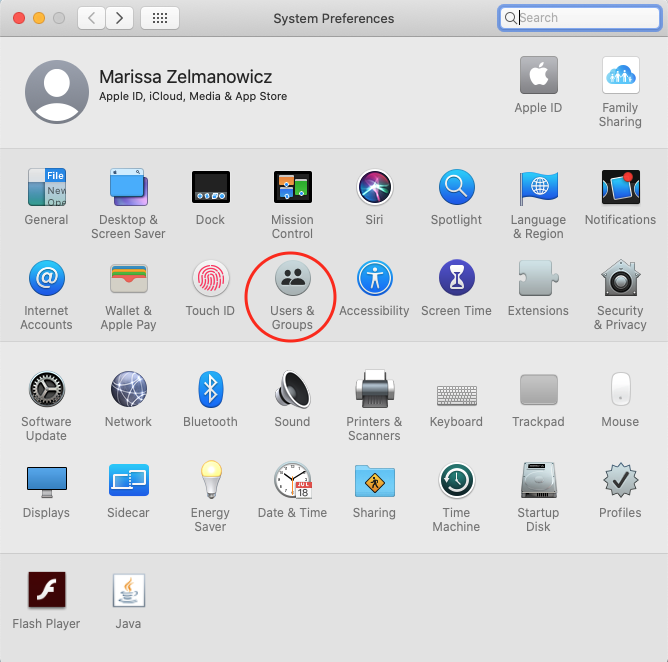This screenshot has width=668, height=662.
Task: Go forward with the right arrow button
Action: point(119,18)
